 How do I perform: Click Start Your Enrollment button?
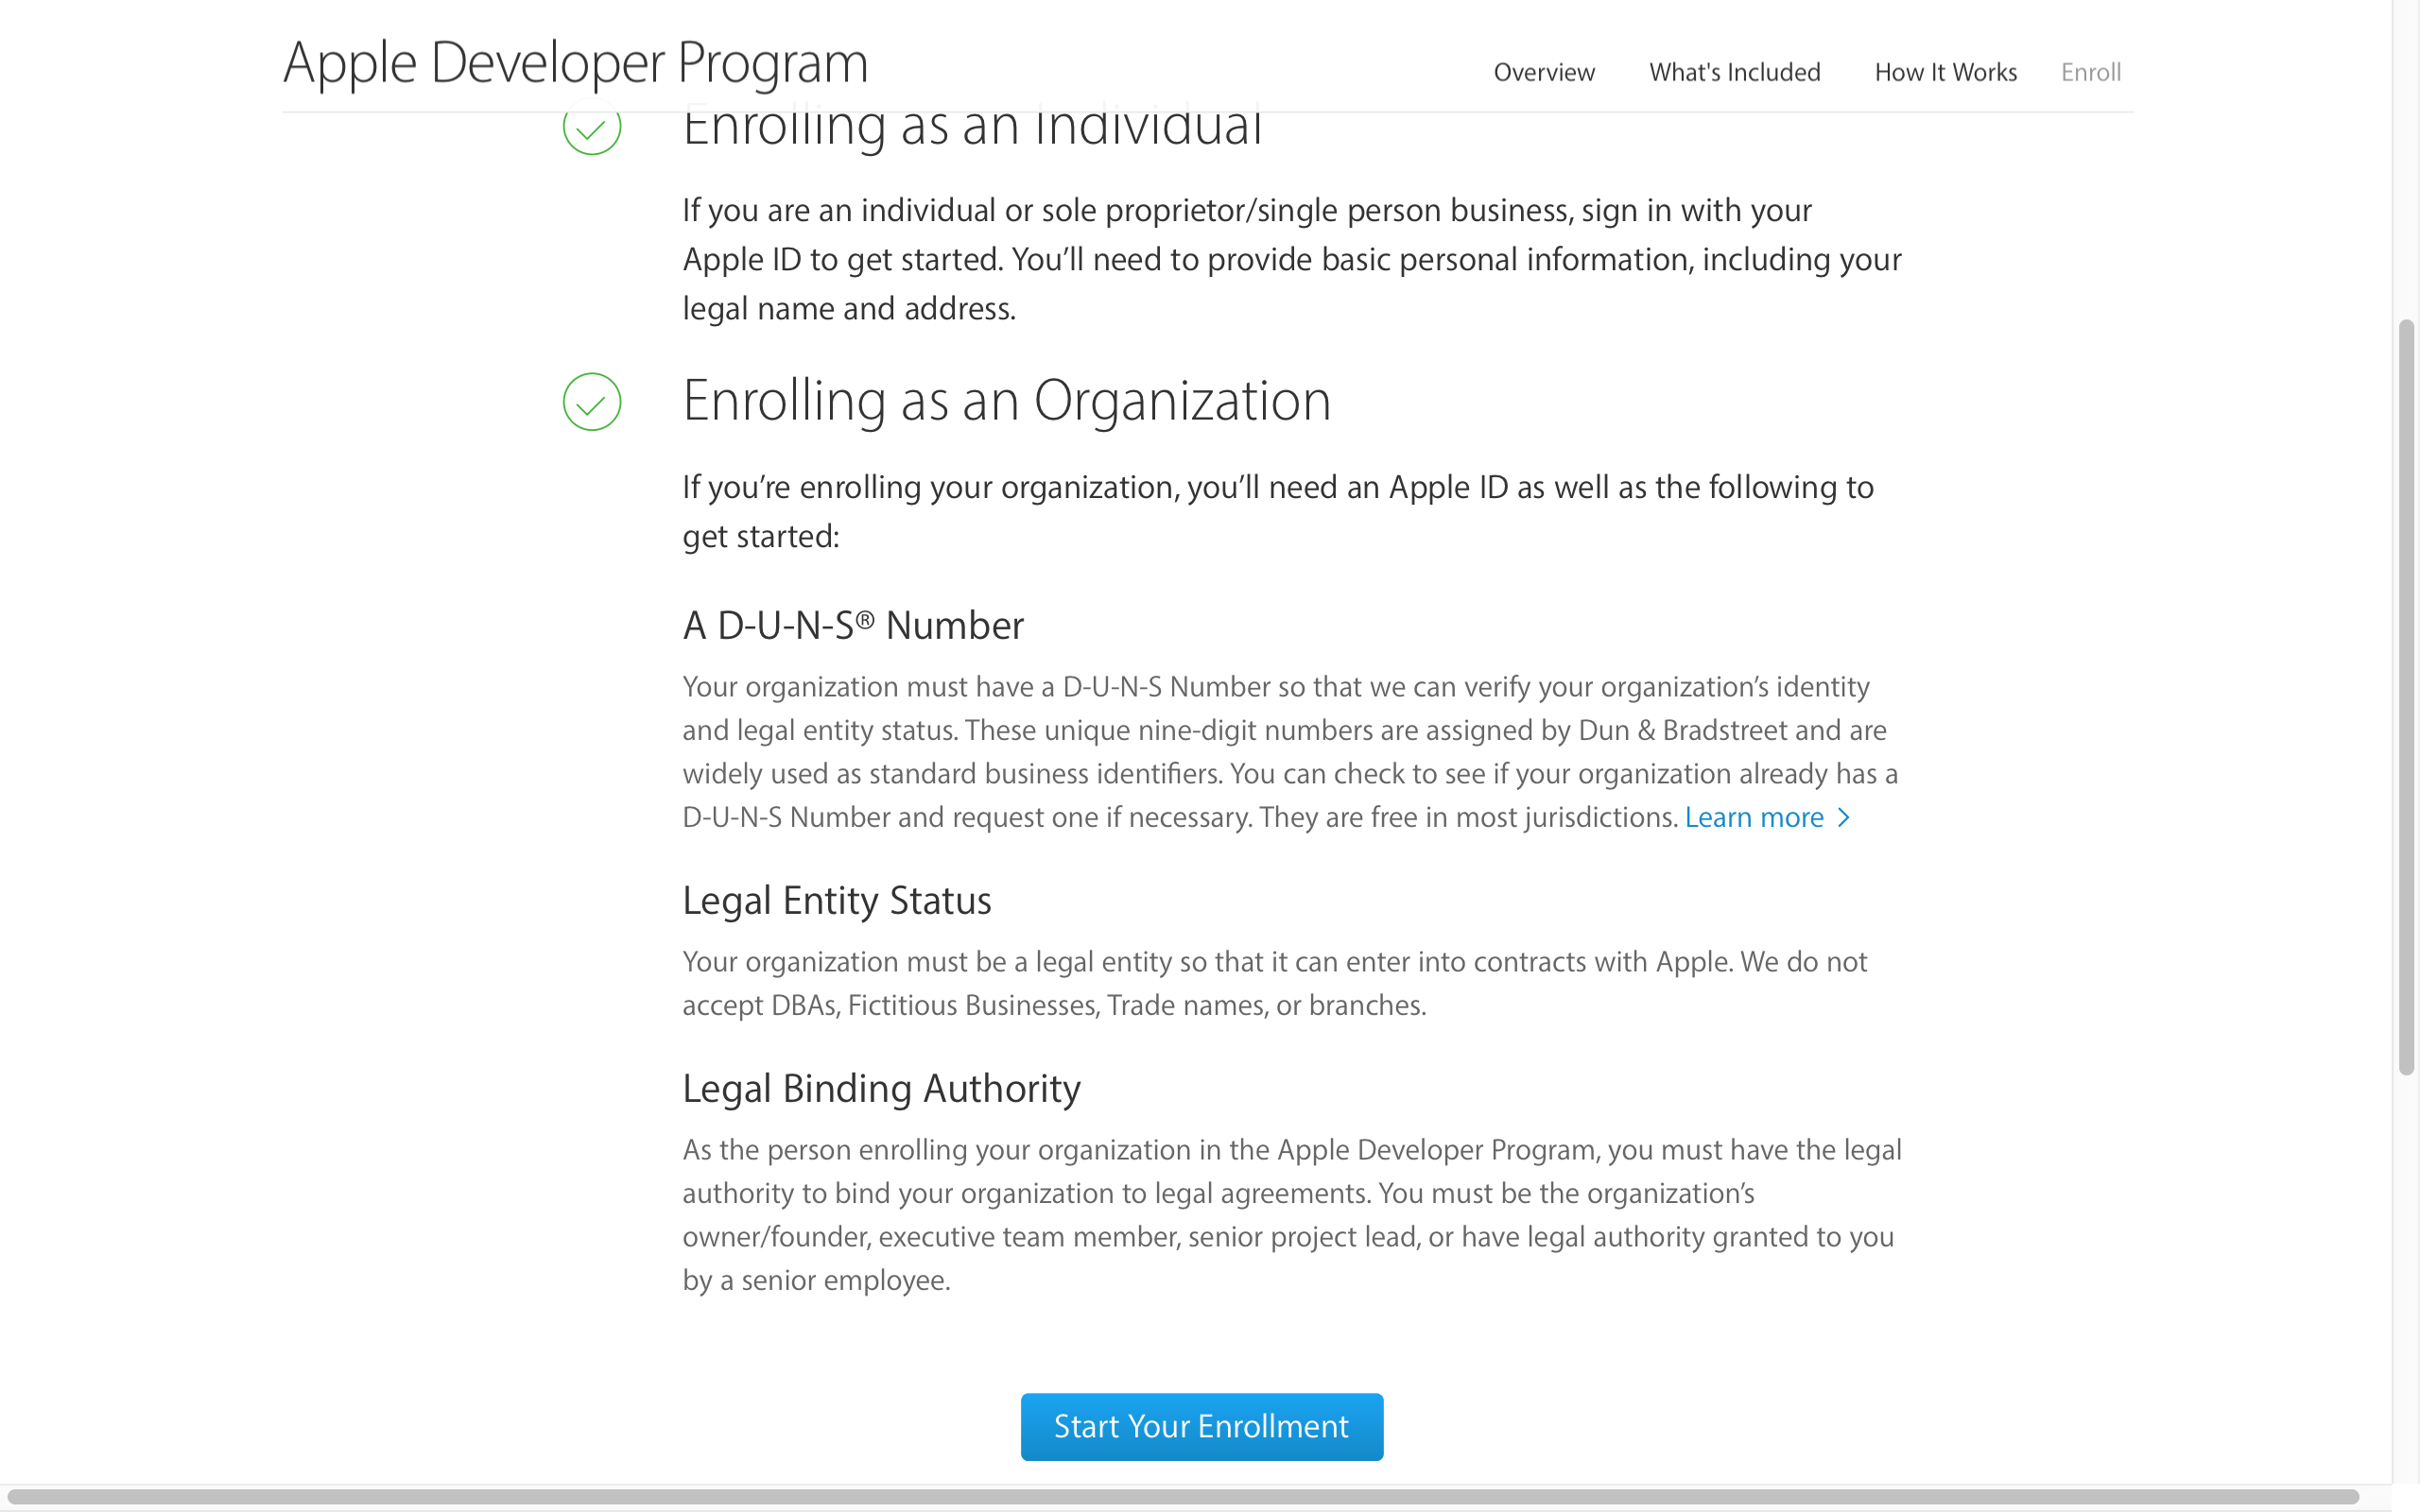point(1202,1426)
